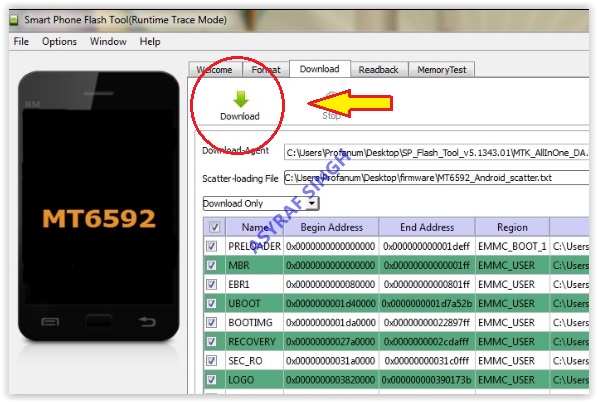The image size is (597, 402).
Task: Select the SEC_RO name cell
Action: (x=254, y=361)
